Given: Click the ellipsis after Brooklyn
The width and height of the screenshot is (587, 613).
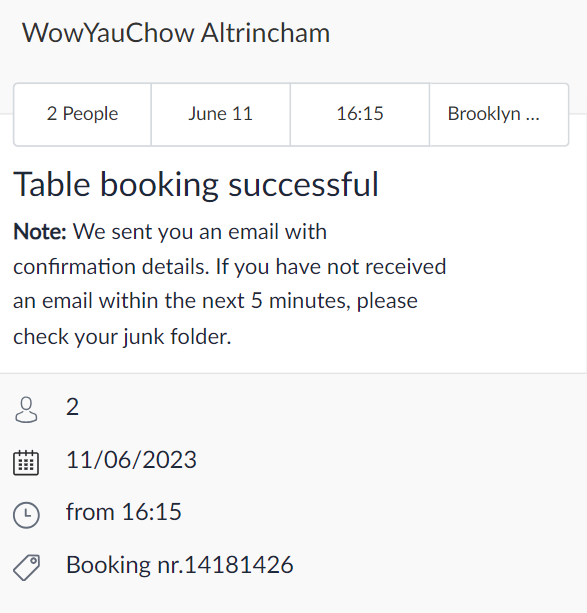Looking at the screenshot, I should tap(533, 115).
